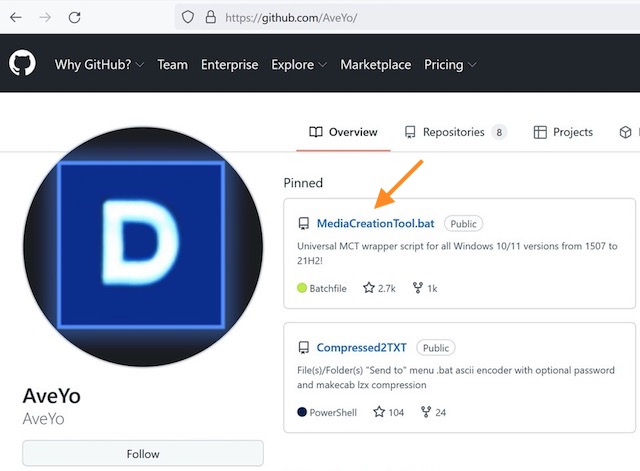Select the Overview tab
Image resolution: width=640 pixels, height=471 pixels.
point(343,132)
